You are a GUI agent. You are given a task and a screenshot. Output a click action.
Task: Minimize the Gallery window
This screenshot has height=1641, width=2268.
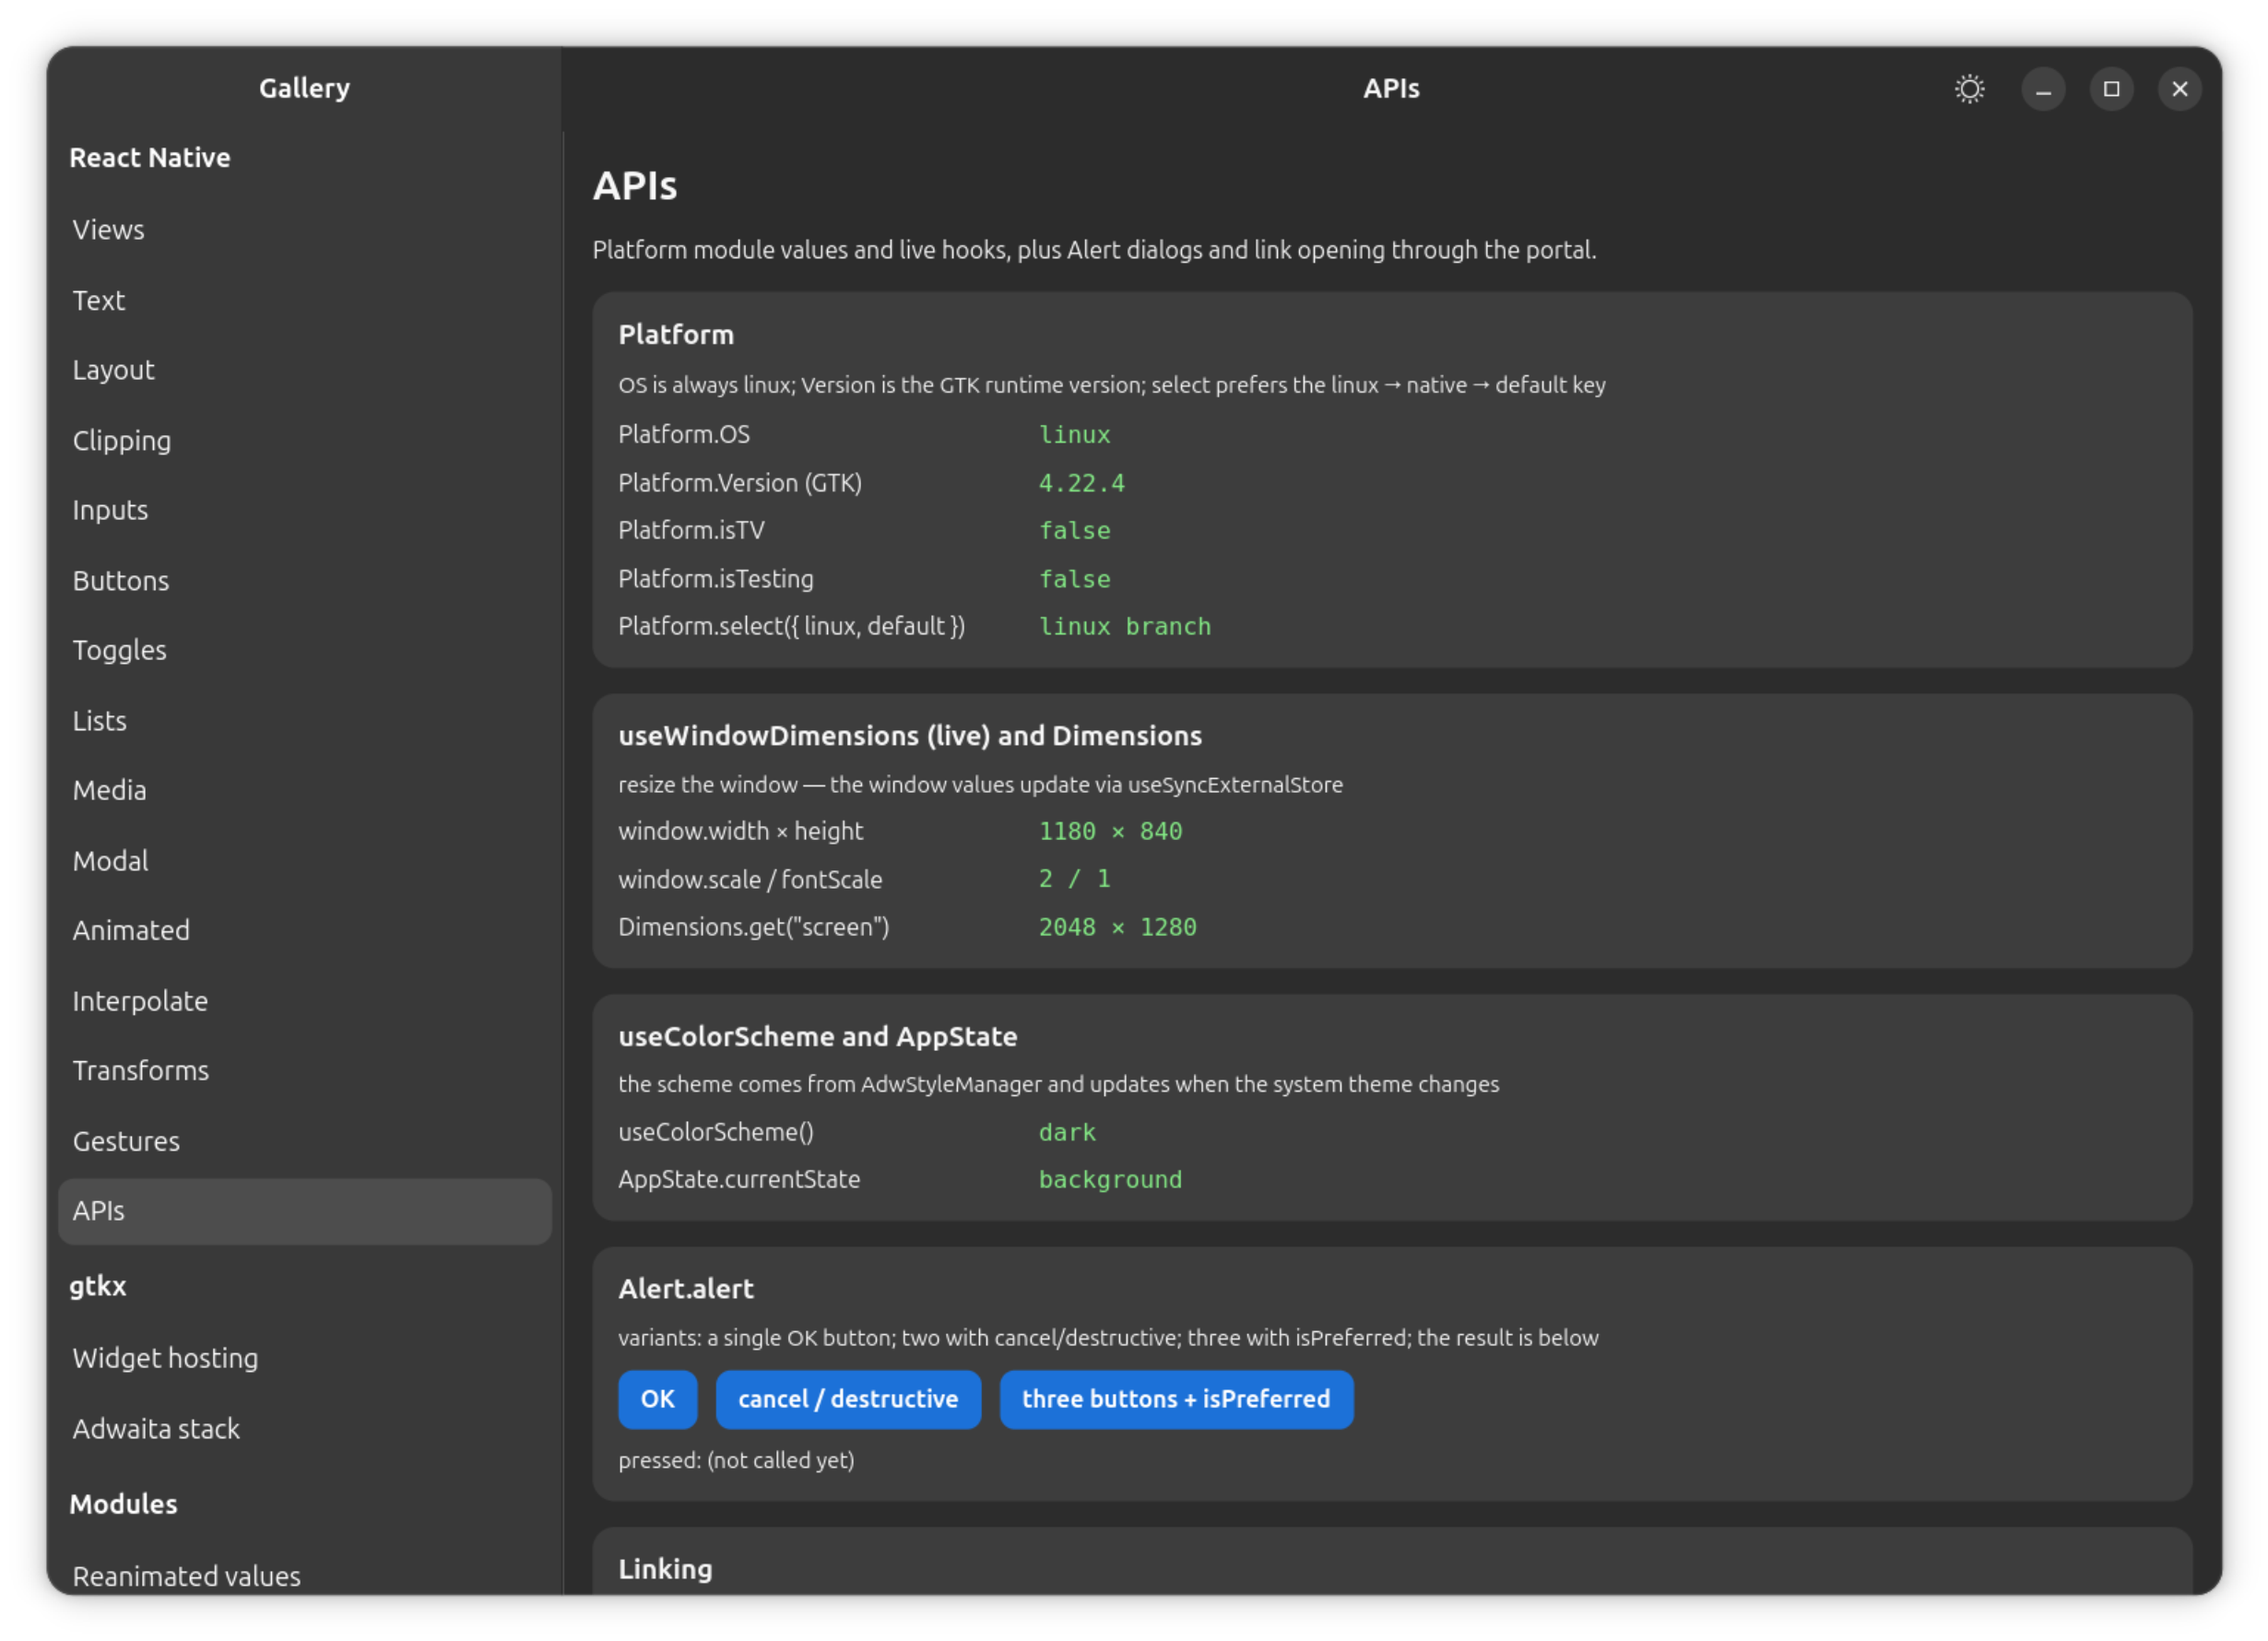(2043, 89)
